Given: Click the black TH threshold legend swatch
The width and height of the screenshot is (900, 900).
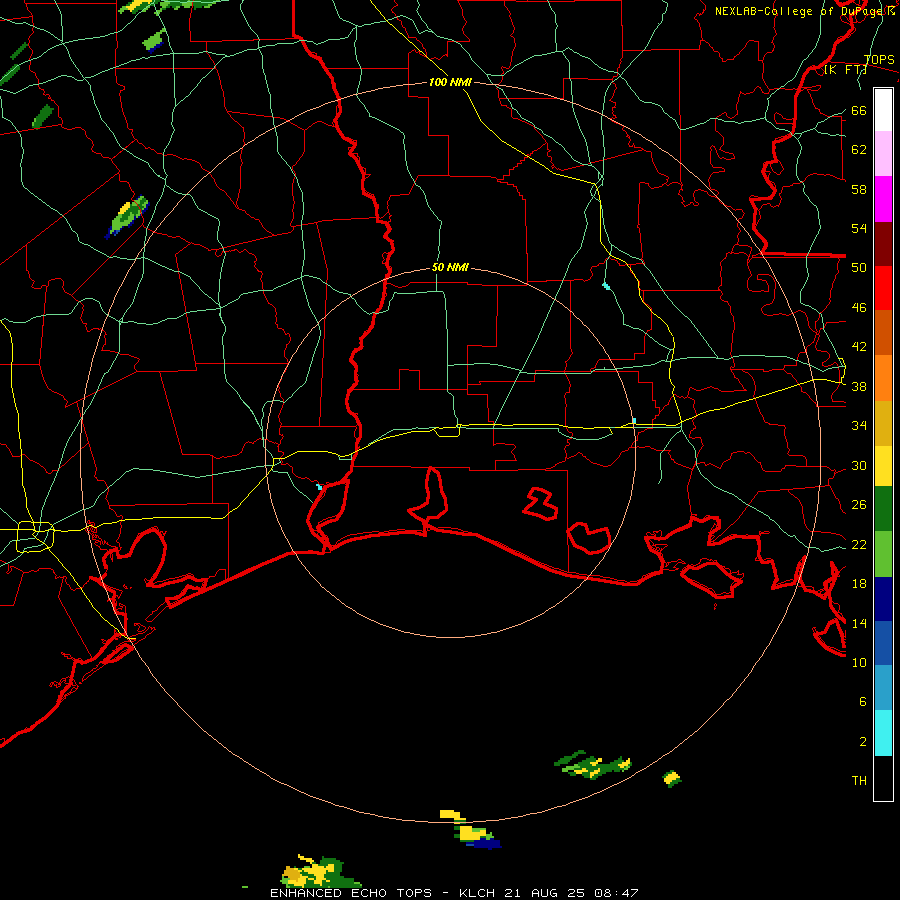Looking at the screenshot, I should pyautogui.click(x=883, y=778).
